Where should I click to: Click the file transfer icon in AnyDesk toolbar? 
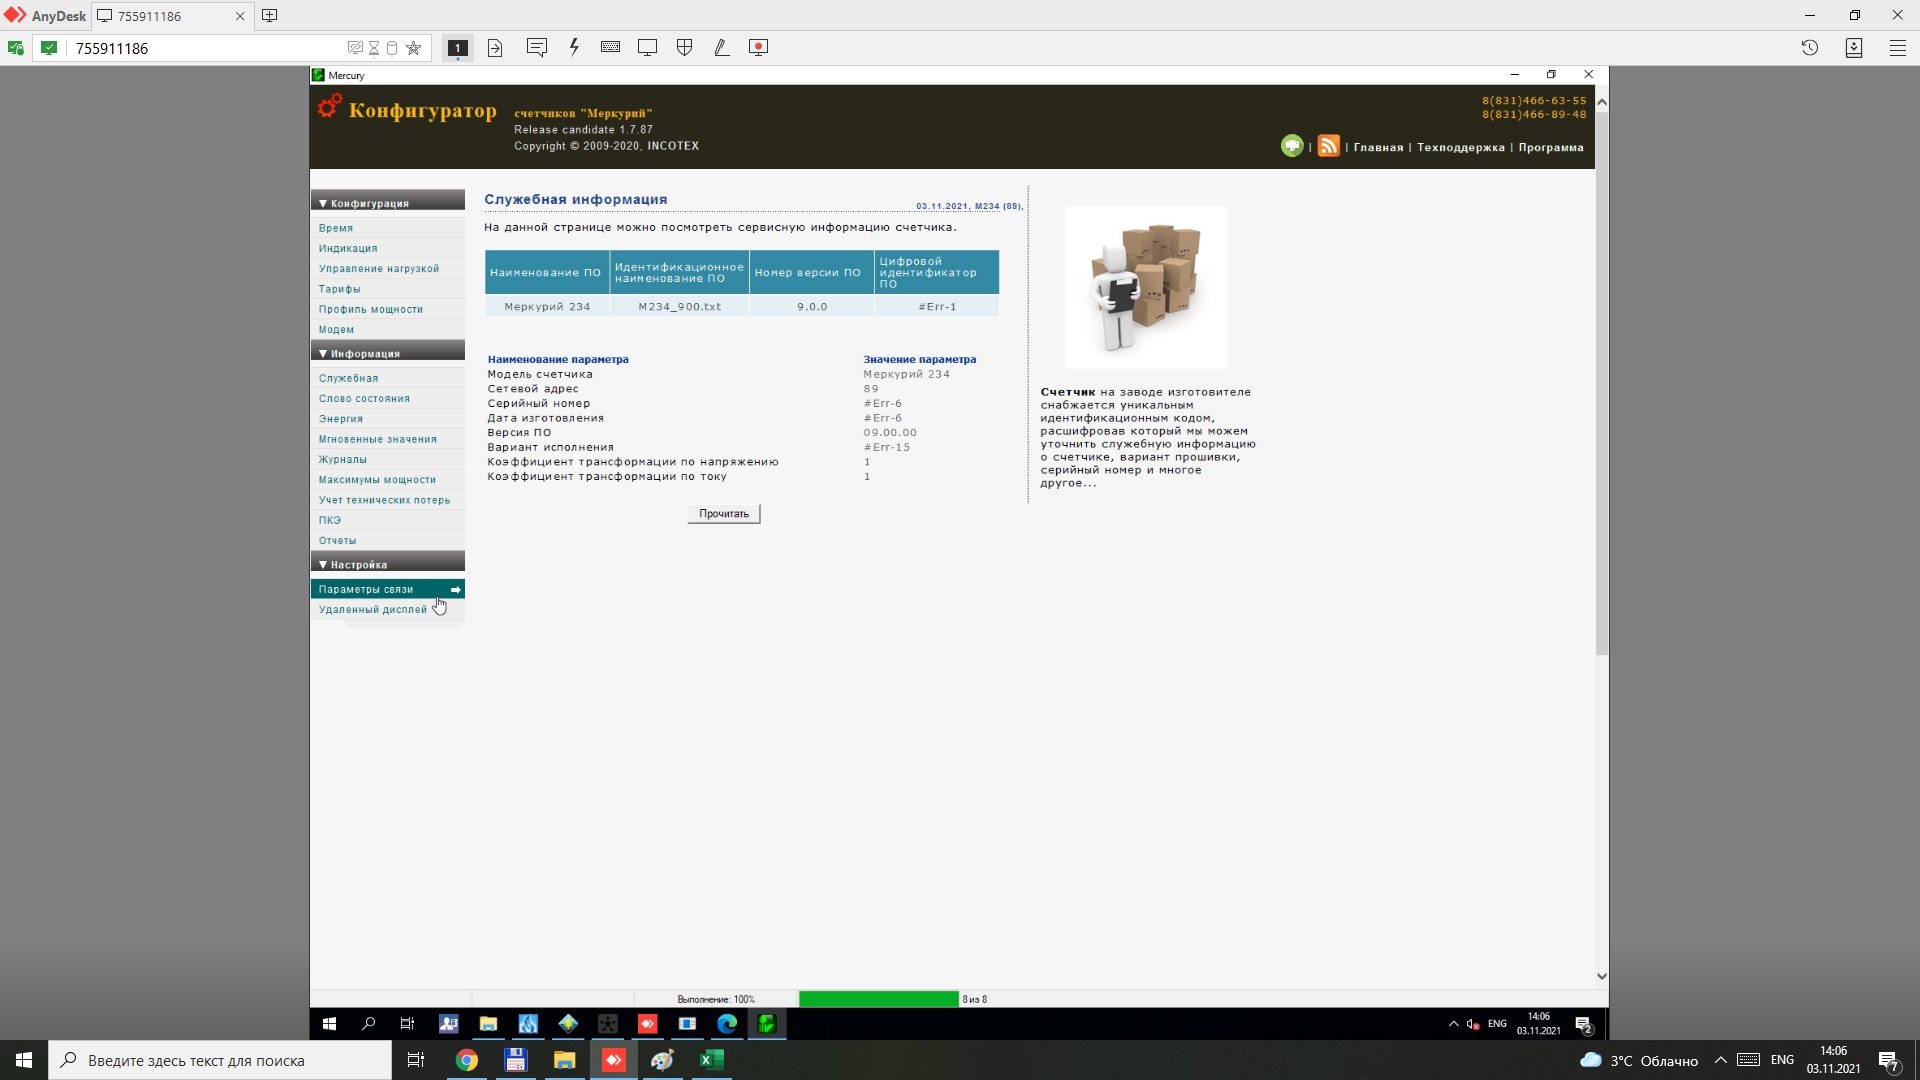click(x=495, y=47)
